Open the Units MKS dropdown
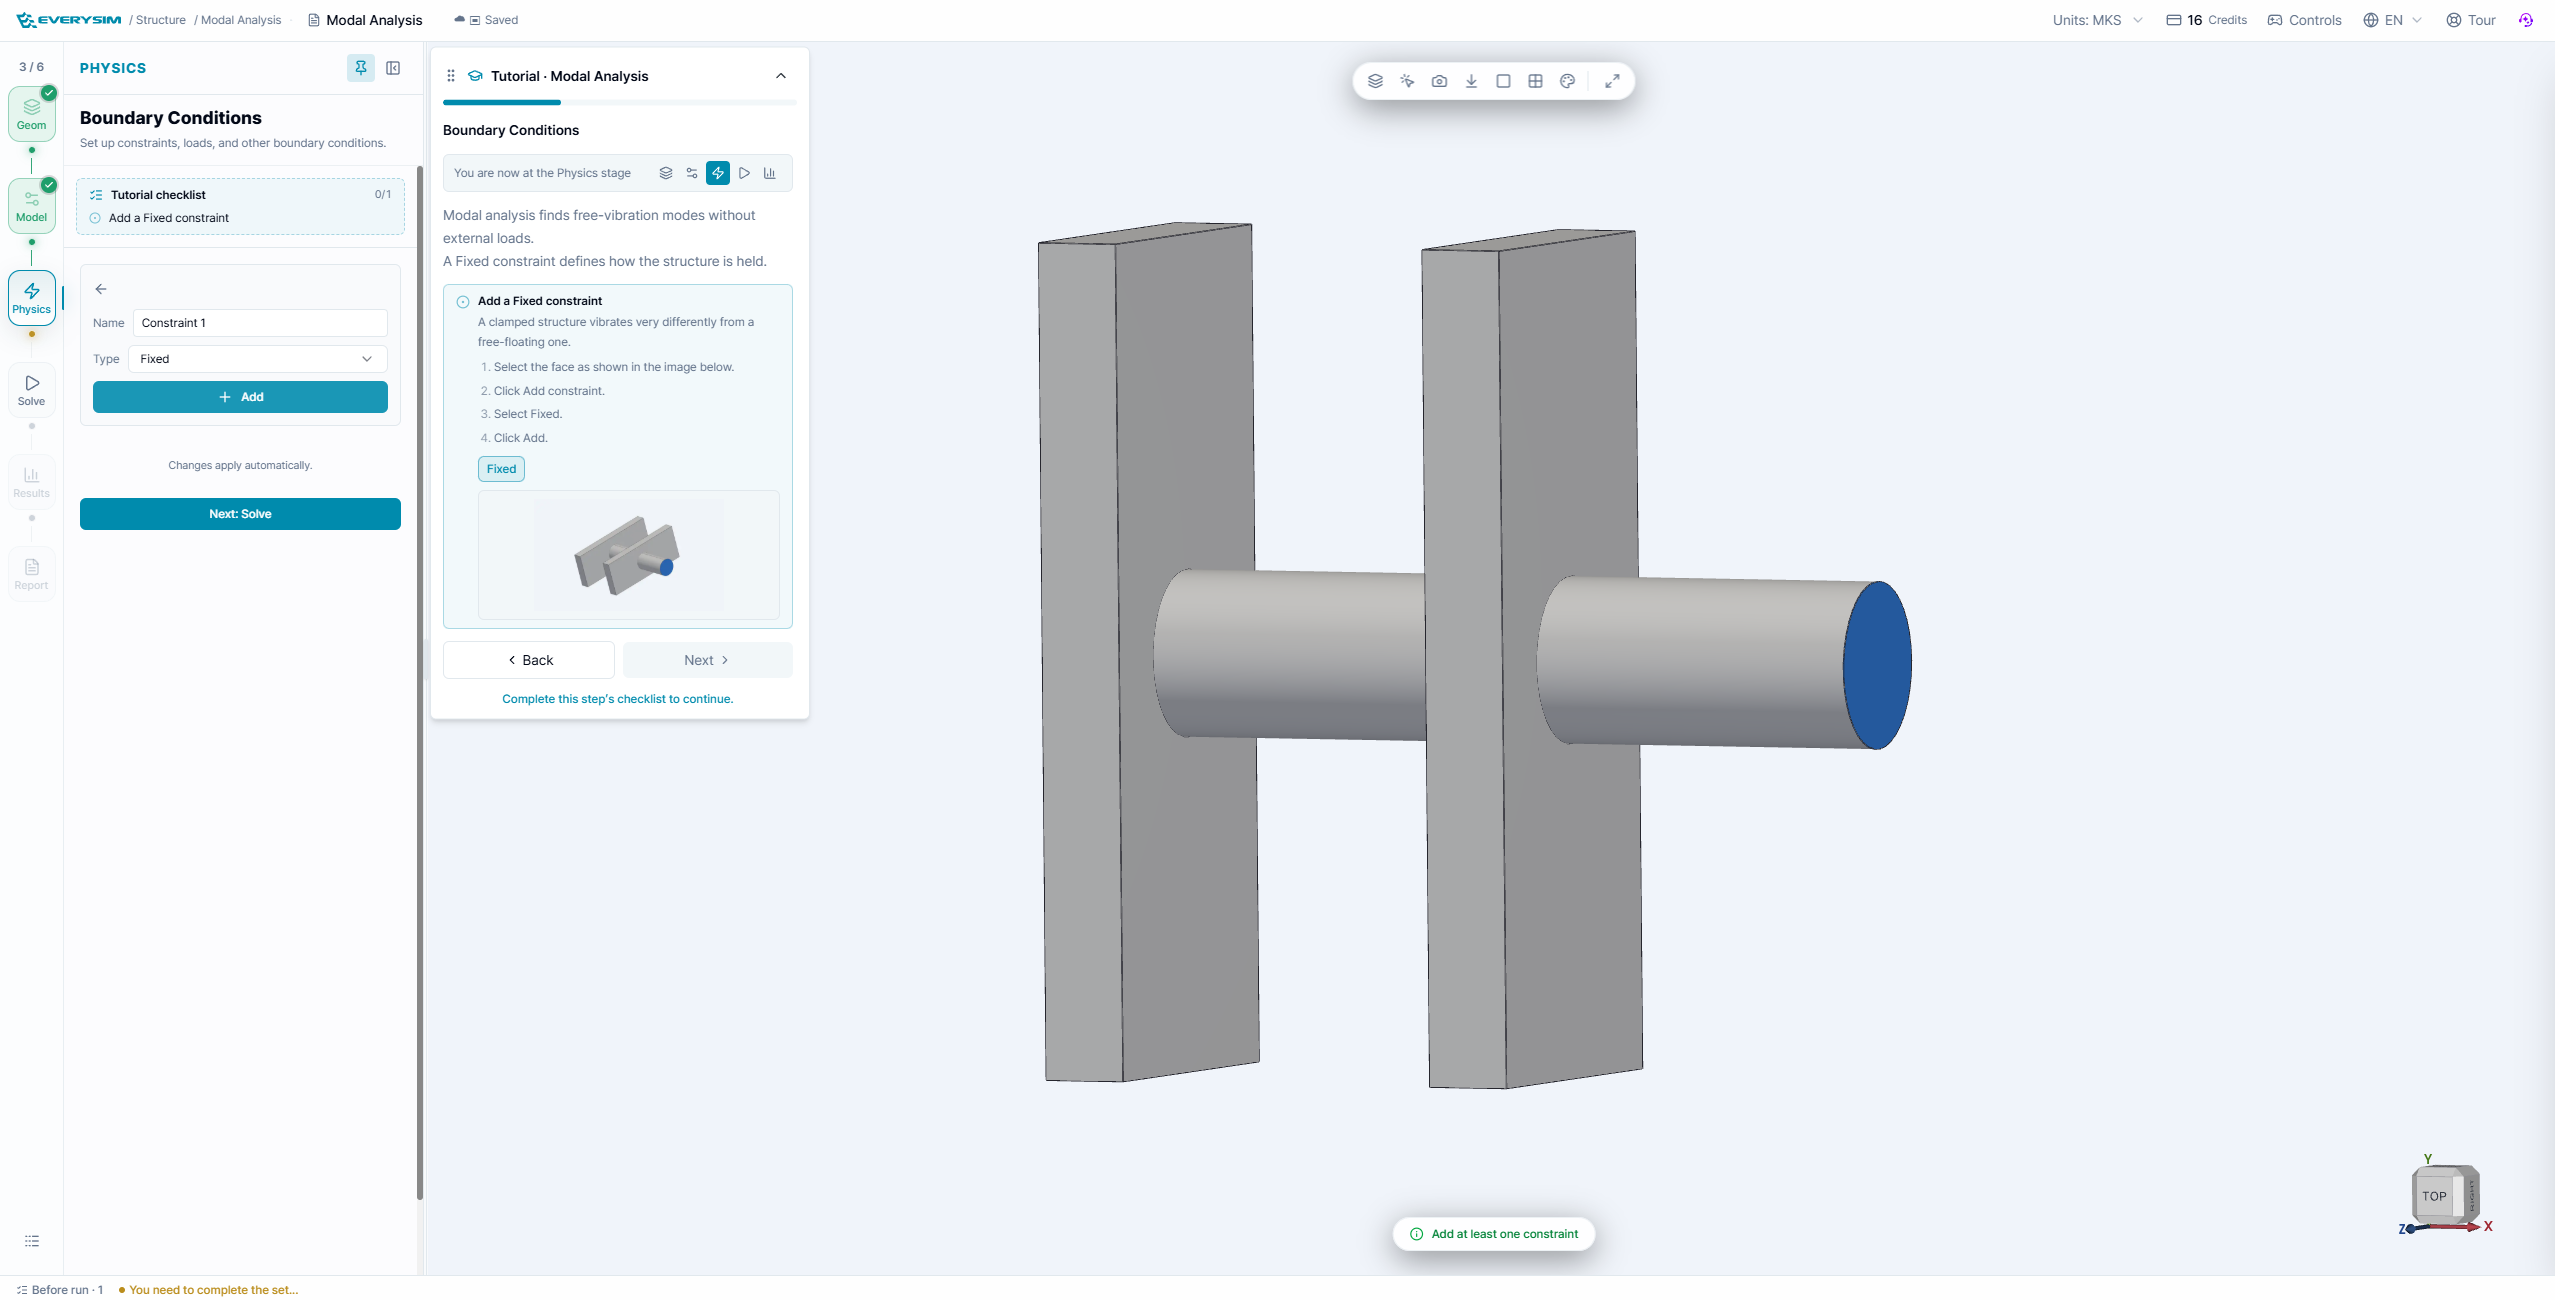The width and height of the screenshot is (2555, 1300). (2097, 20)
